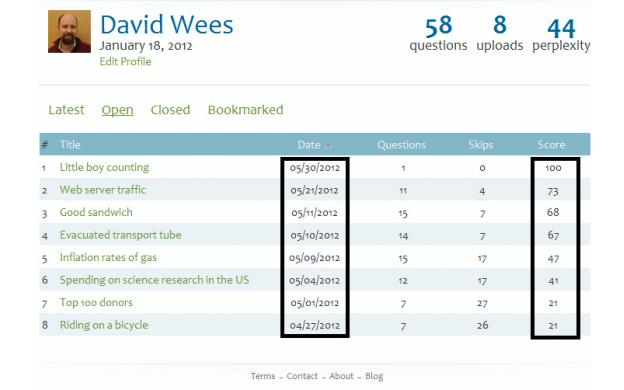Viewport: 624px width, 390px height.
Task: Open the Good sandwich entry
Action: pos(96,212)
